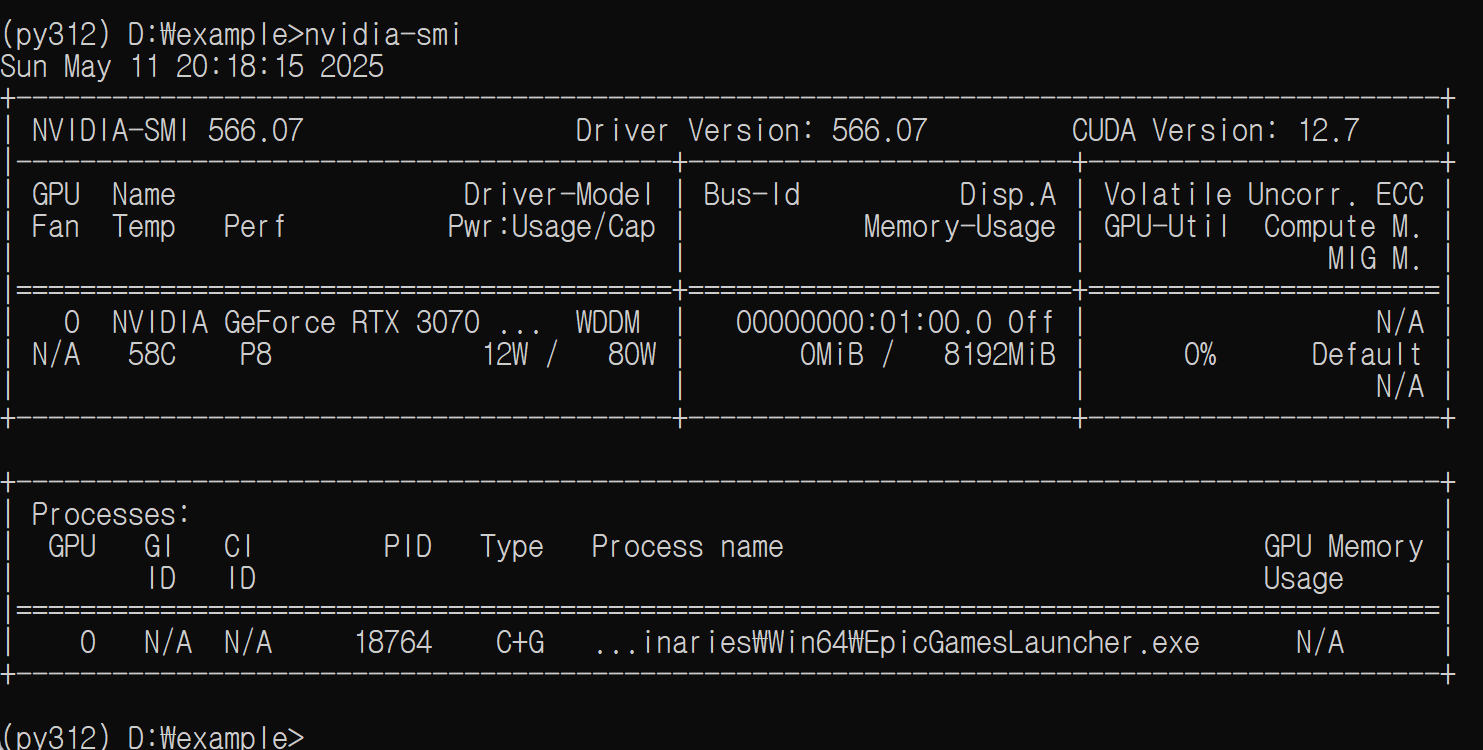Click the 12W power usage value
The image size is (1483, 750).
tap(504, 355)
